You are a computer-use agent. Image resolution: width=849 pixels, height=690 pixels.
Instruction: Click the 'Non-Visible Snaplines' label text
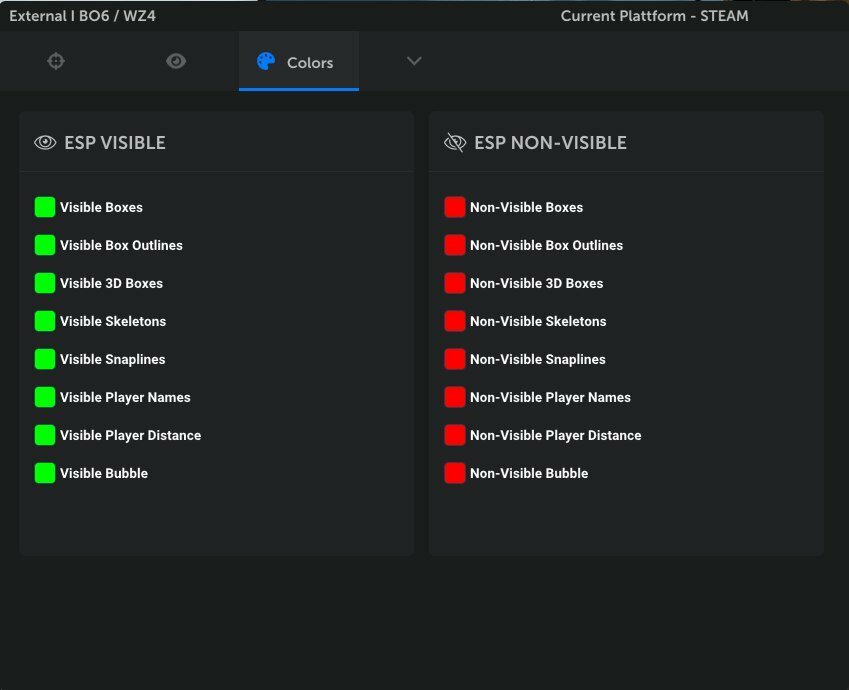pyautogui.click(x=538, y=360)
